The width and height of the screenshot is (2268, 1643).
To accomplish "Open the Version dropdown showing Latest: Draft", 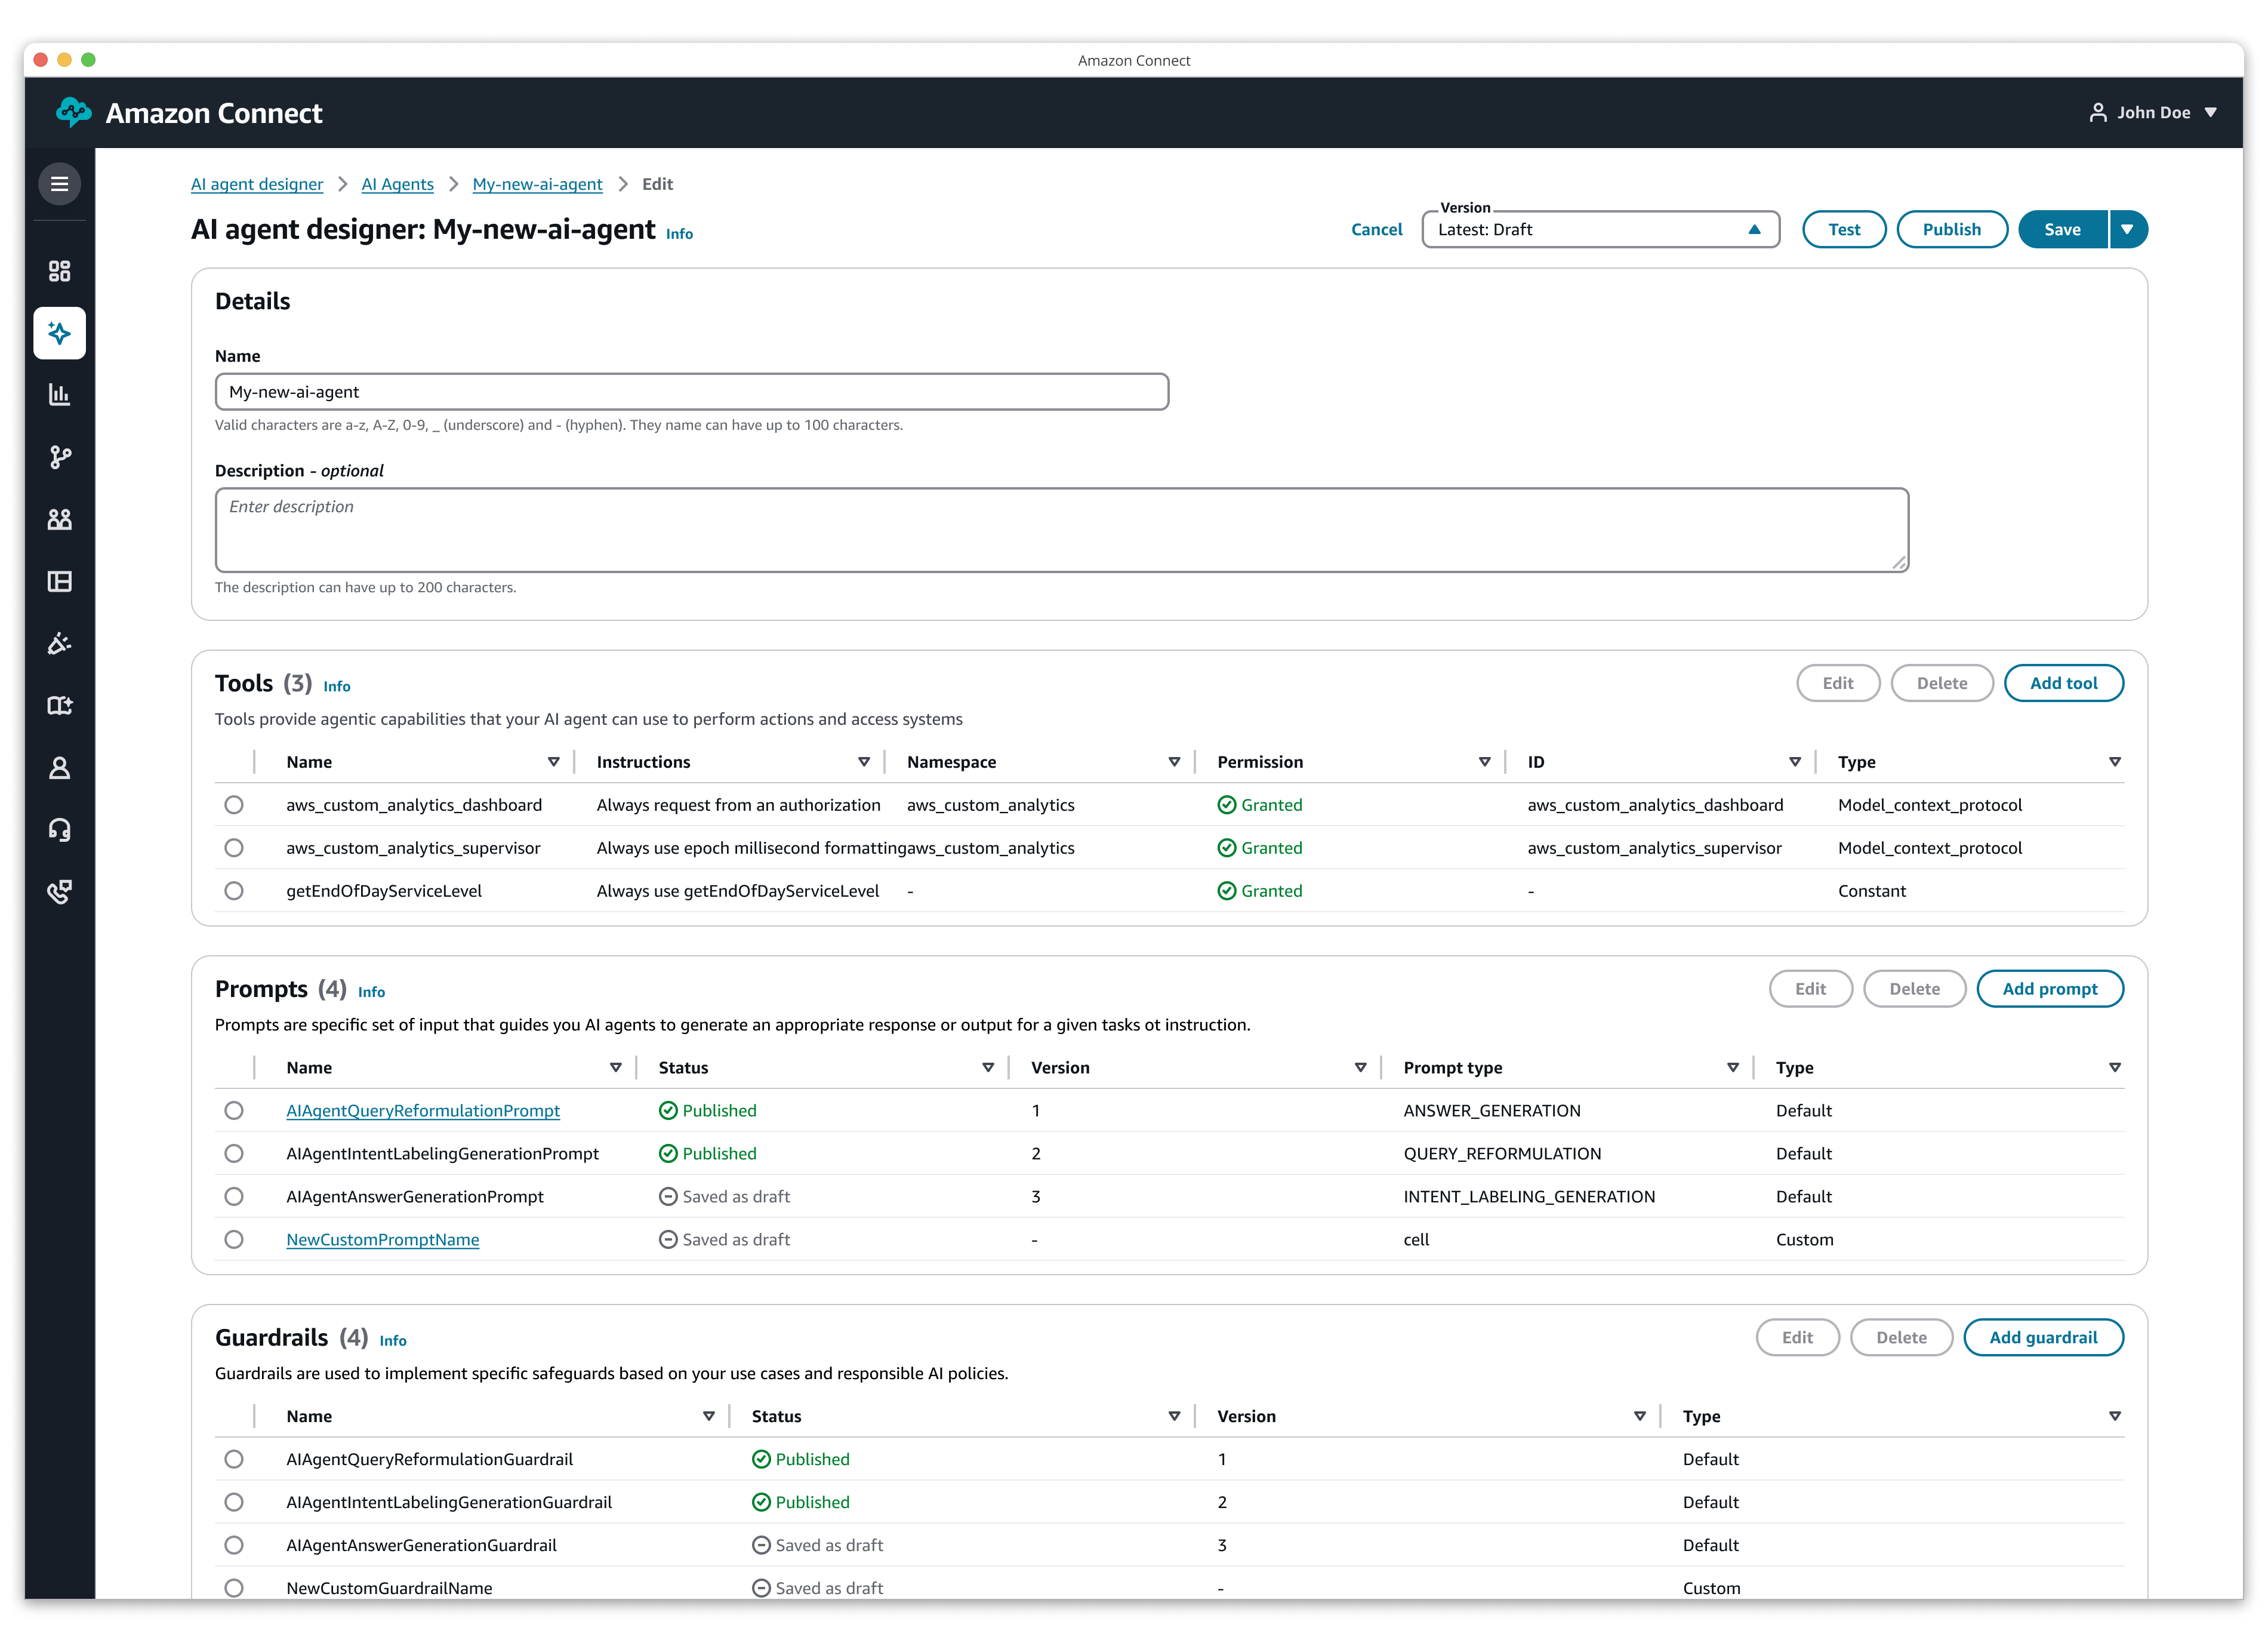I will 1599,230.
